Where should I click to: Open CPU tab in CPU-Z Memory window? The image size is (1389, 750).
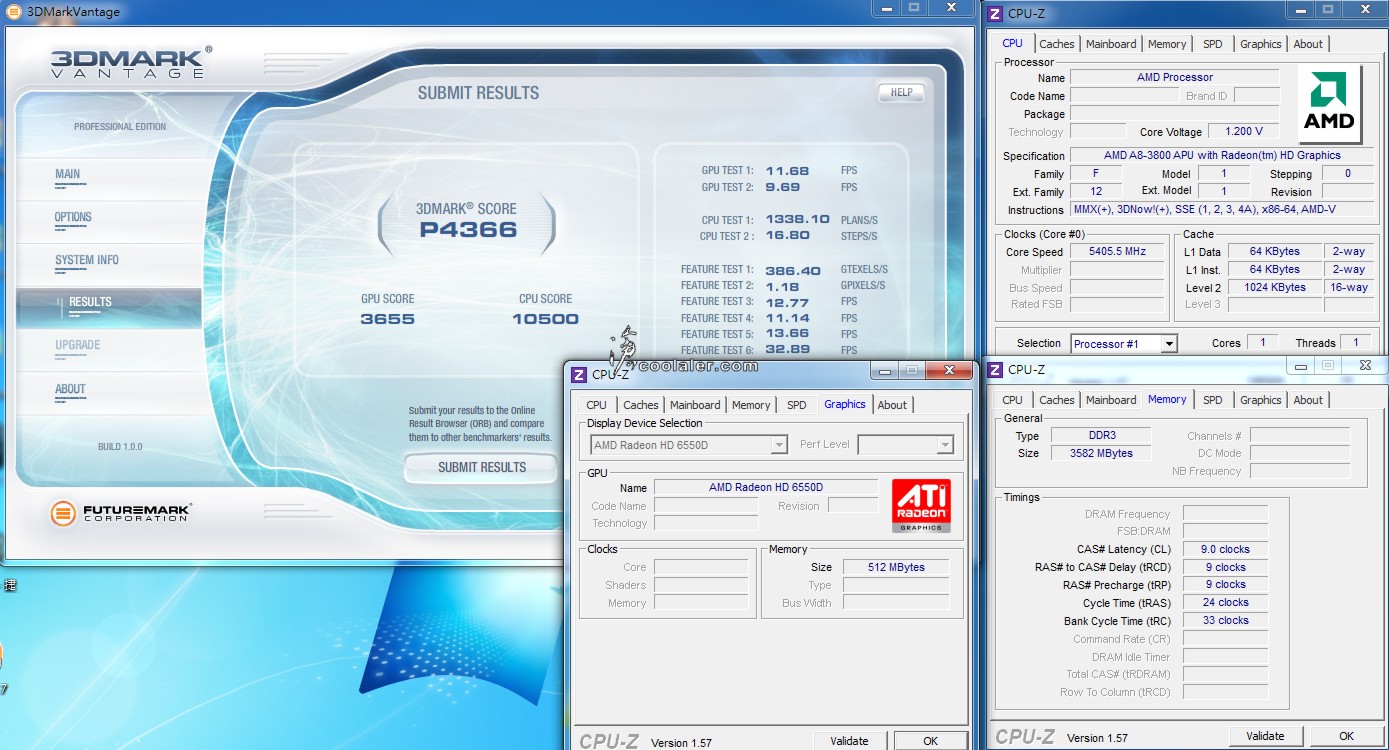pos(1012,400)
